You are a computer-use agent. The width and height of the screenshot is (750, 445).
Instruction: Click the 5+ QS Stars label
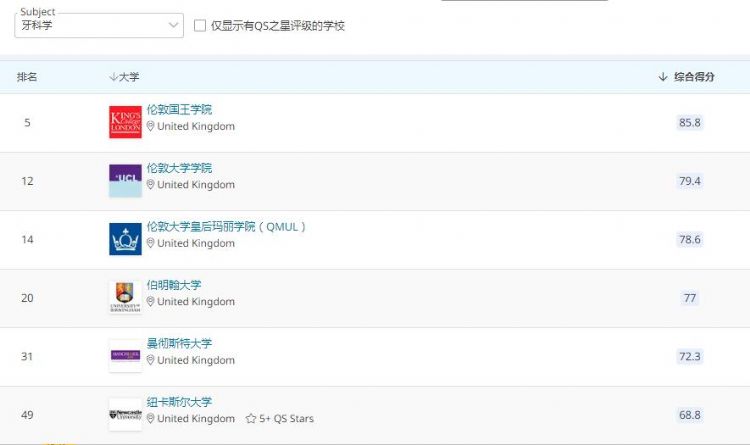(287, 419)
